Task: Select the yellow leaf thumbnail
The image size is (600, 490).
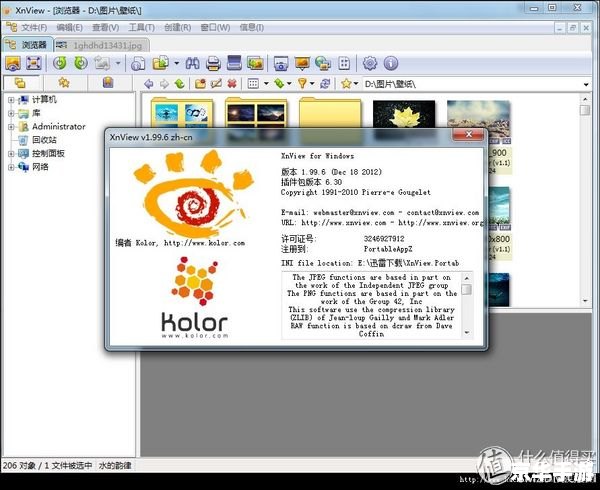Action: 404,114
